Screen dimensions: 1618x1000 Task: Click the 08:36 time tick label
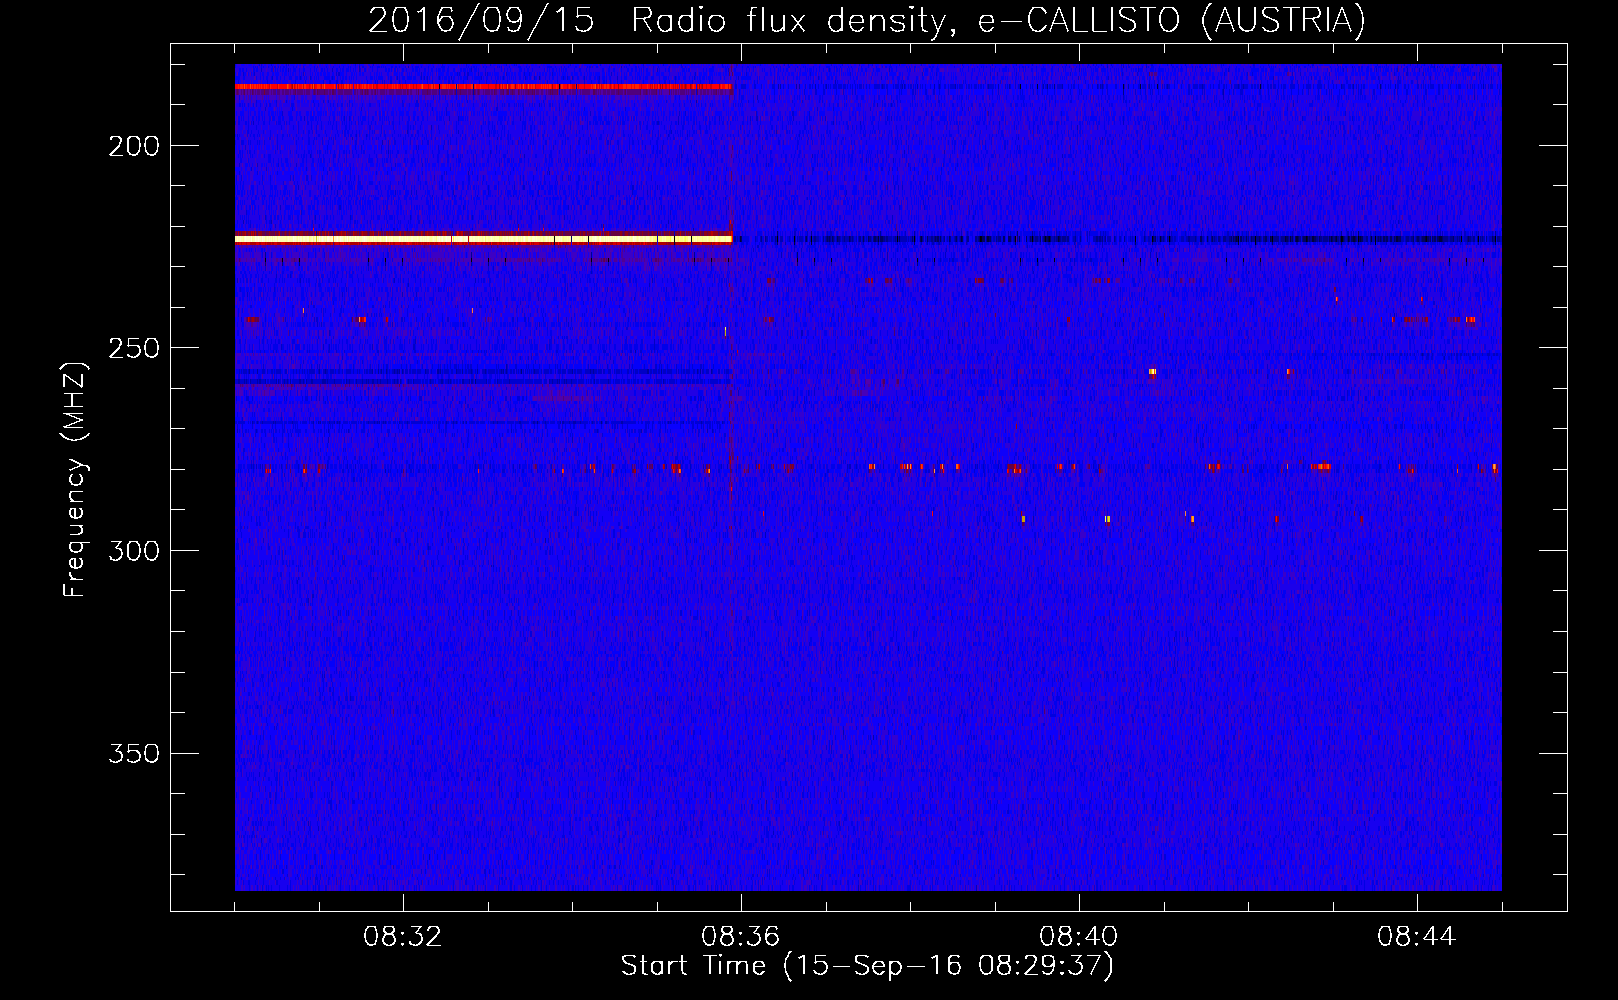(x=741, y=937)
